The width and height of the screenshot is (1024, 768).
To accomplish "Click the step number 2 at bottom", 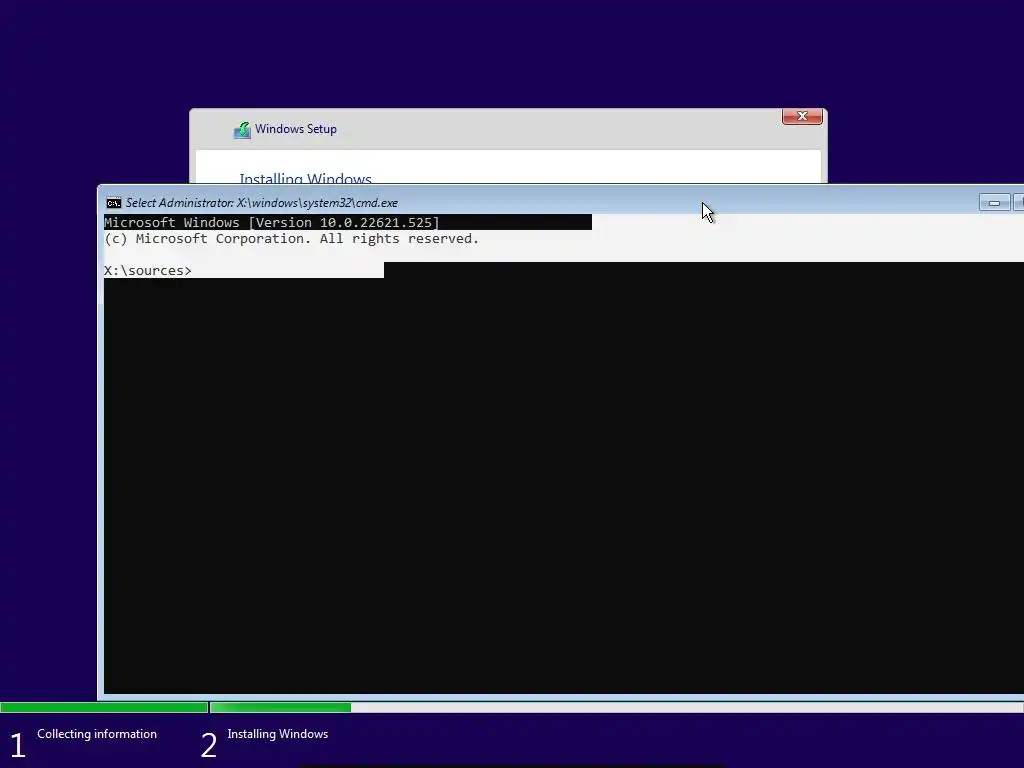I will [208, 746].
